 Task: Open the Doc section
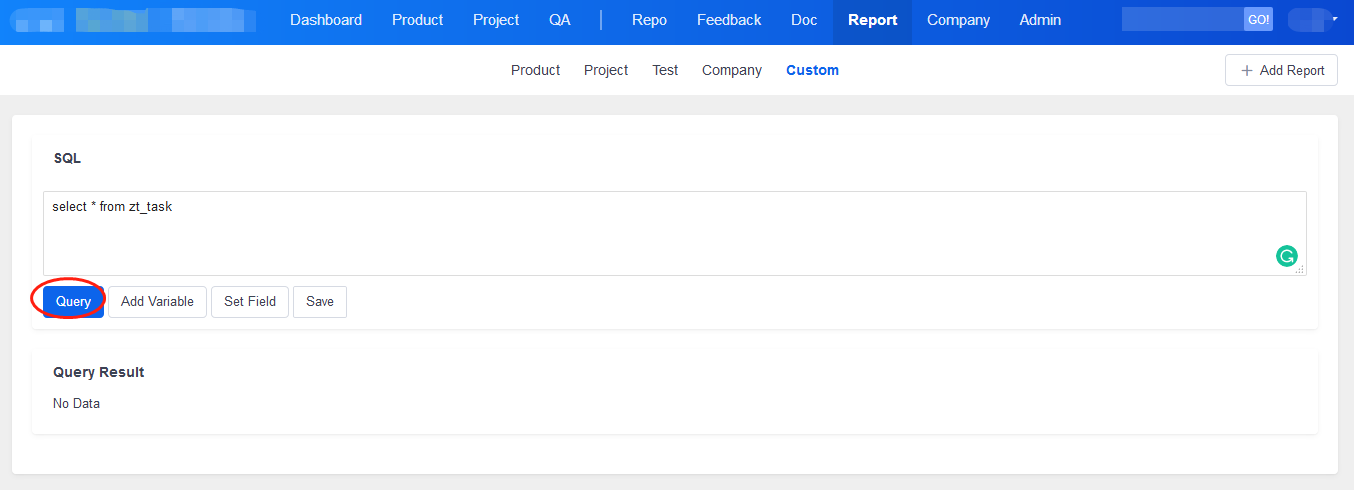804,20
